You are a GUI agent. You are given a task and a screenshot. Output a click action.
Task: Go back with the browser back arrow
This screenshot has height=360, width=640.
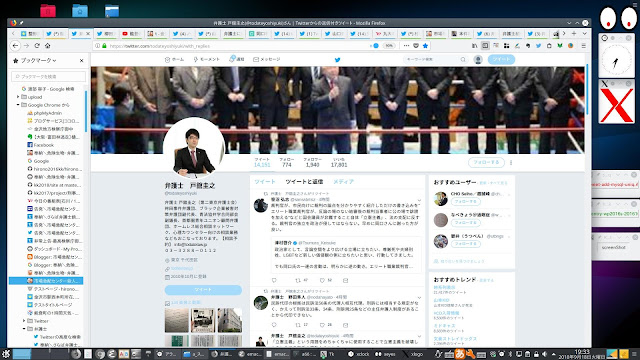pos(16,46)
